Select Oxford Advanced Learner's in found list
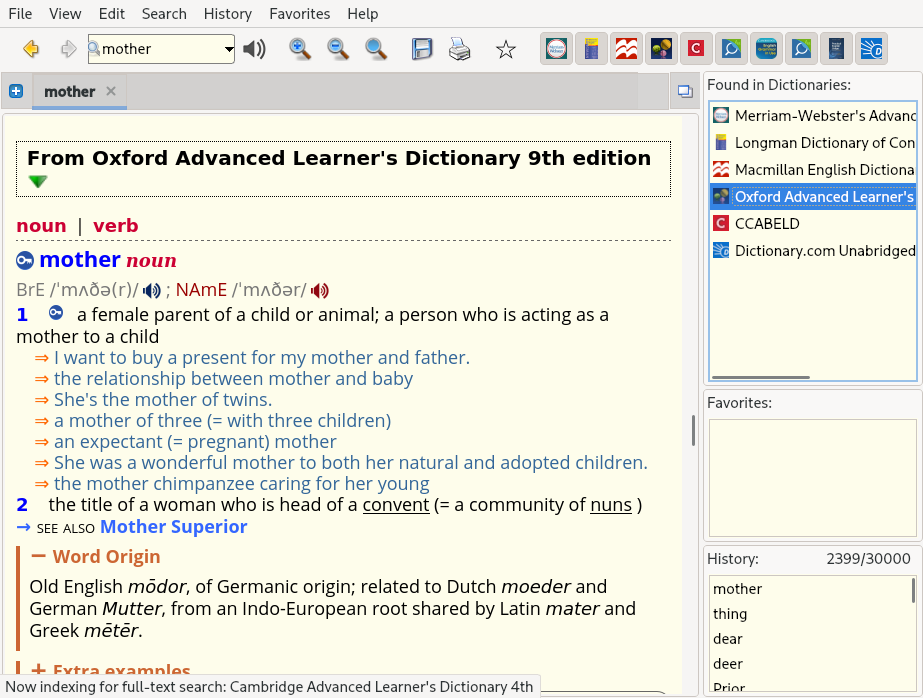The height and width of the screenshot is (698, 923). click(814, 197)
